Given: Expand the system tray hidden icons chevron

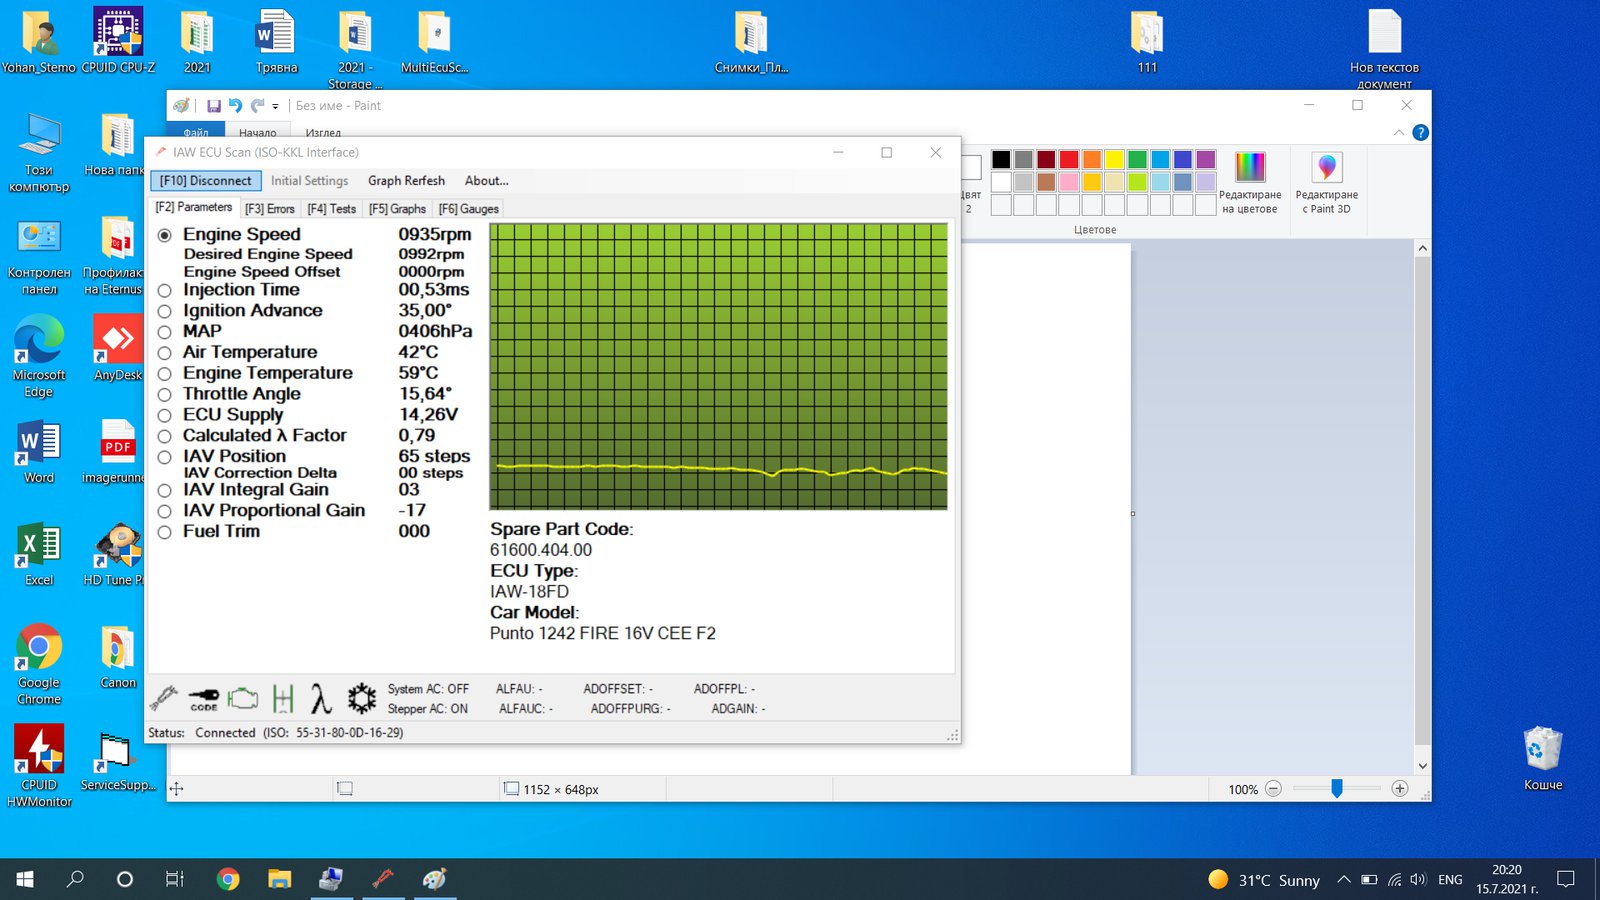Looking at the screenshot, I should (x=1343, y=880).
